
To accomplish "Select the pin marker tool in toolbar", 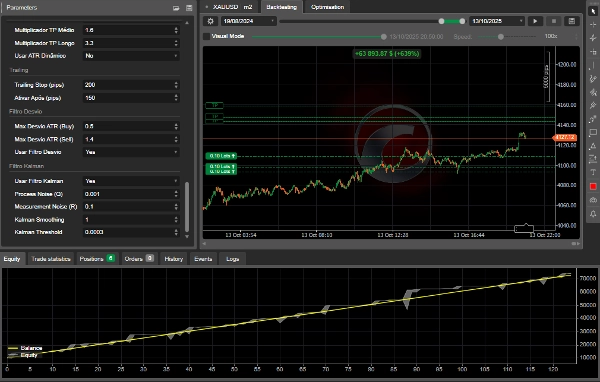I will [593, 105].
